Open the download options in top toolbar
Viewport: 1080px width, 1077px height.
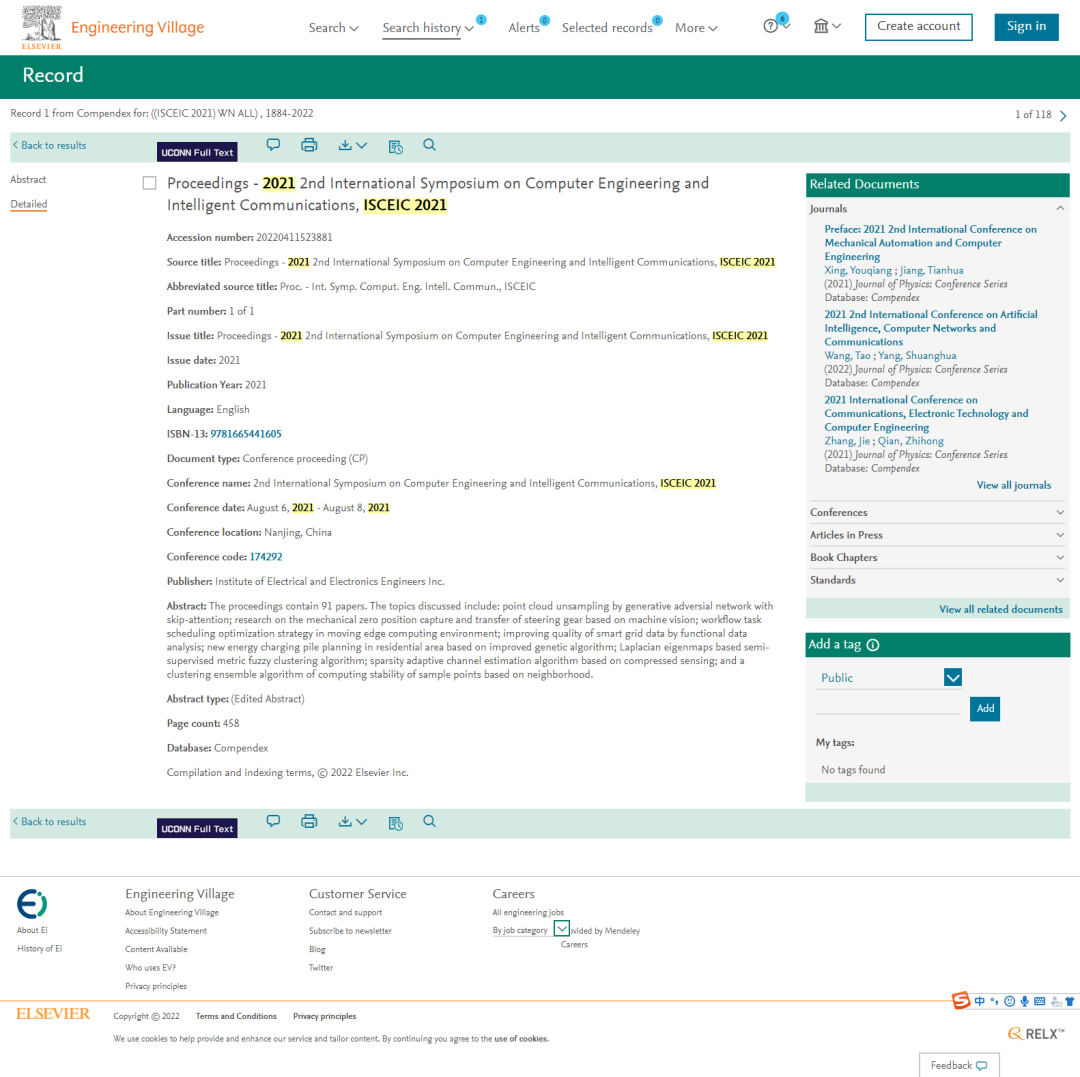[352, 145]
